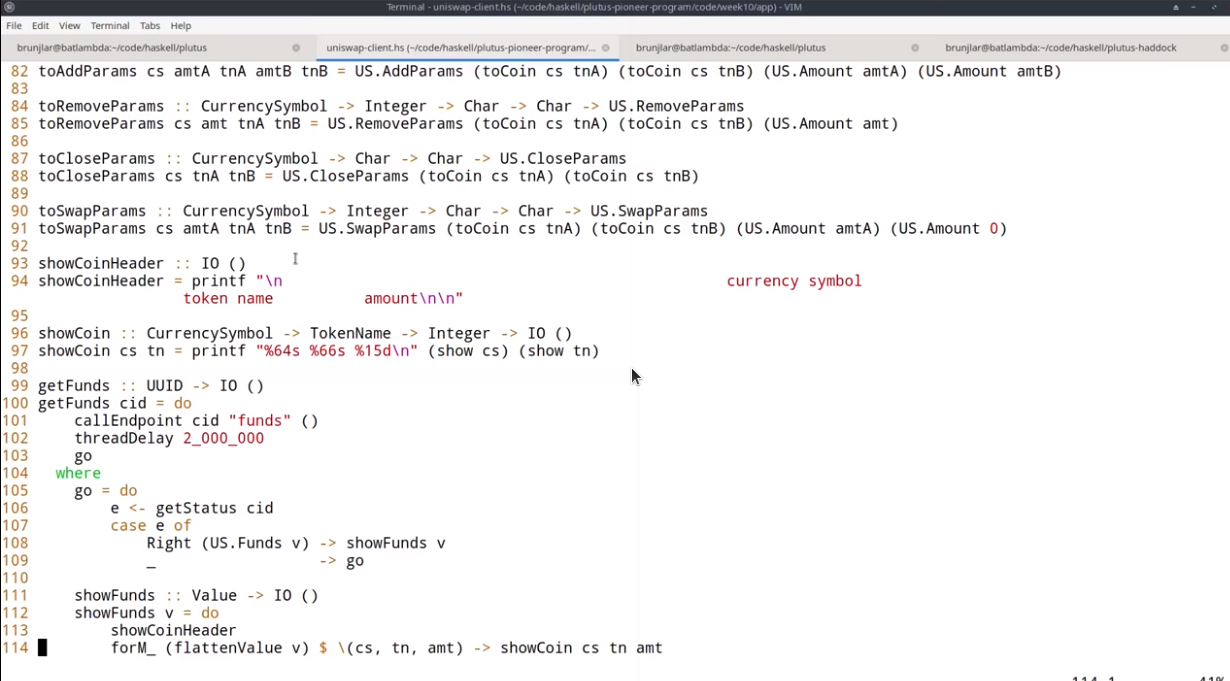
Task: Open the Edit menu
Action: tap(40, 26)
